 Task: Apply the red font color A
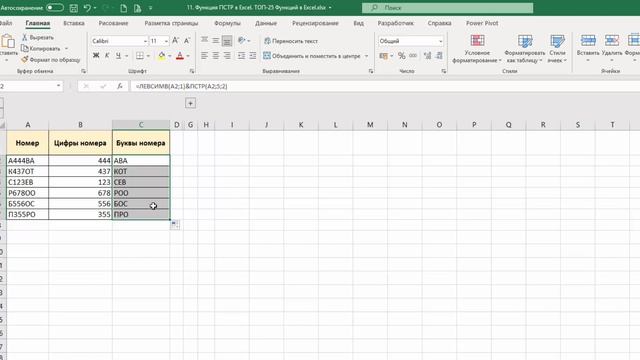[x=180, y=56]
